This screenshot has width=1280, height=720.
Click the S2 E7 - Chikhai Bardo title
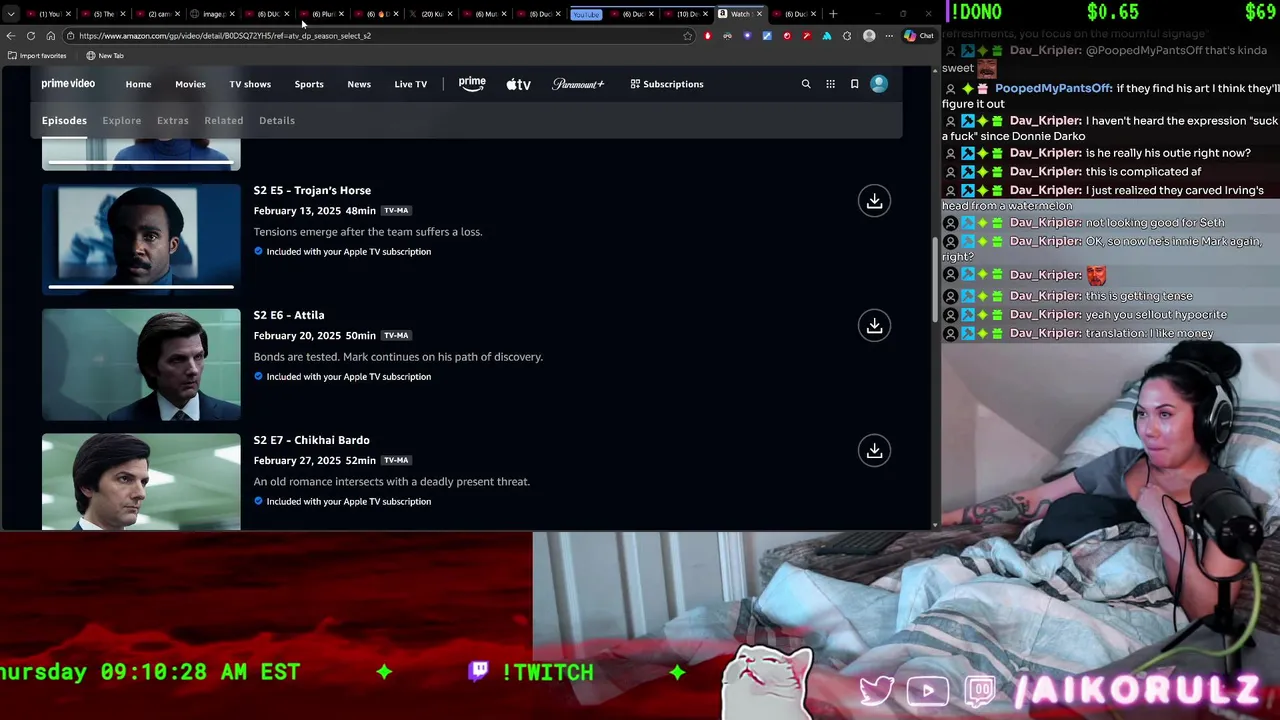[311, 440]
